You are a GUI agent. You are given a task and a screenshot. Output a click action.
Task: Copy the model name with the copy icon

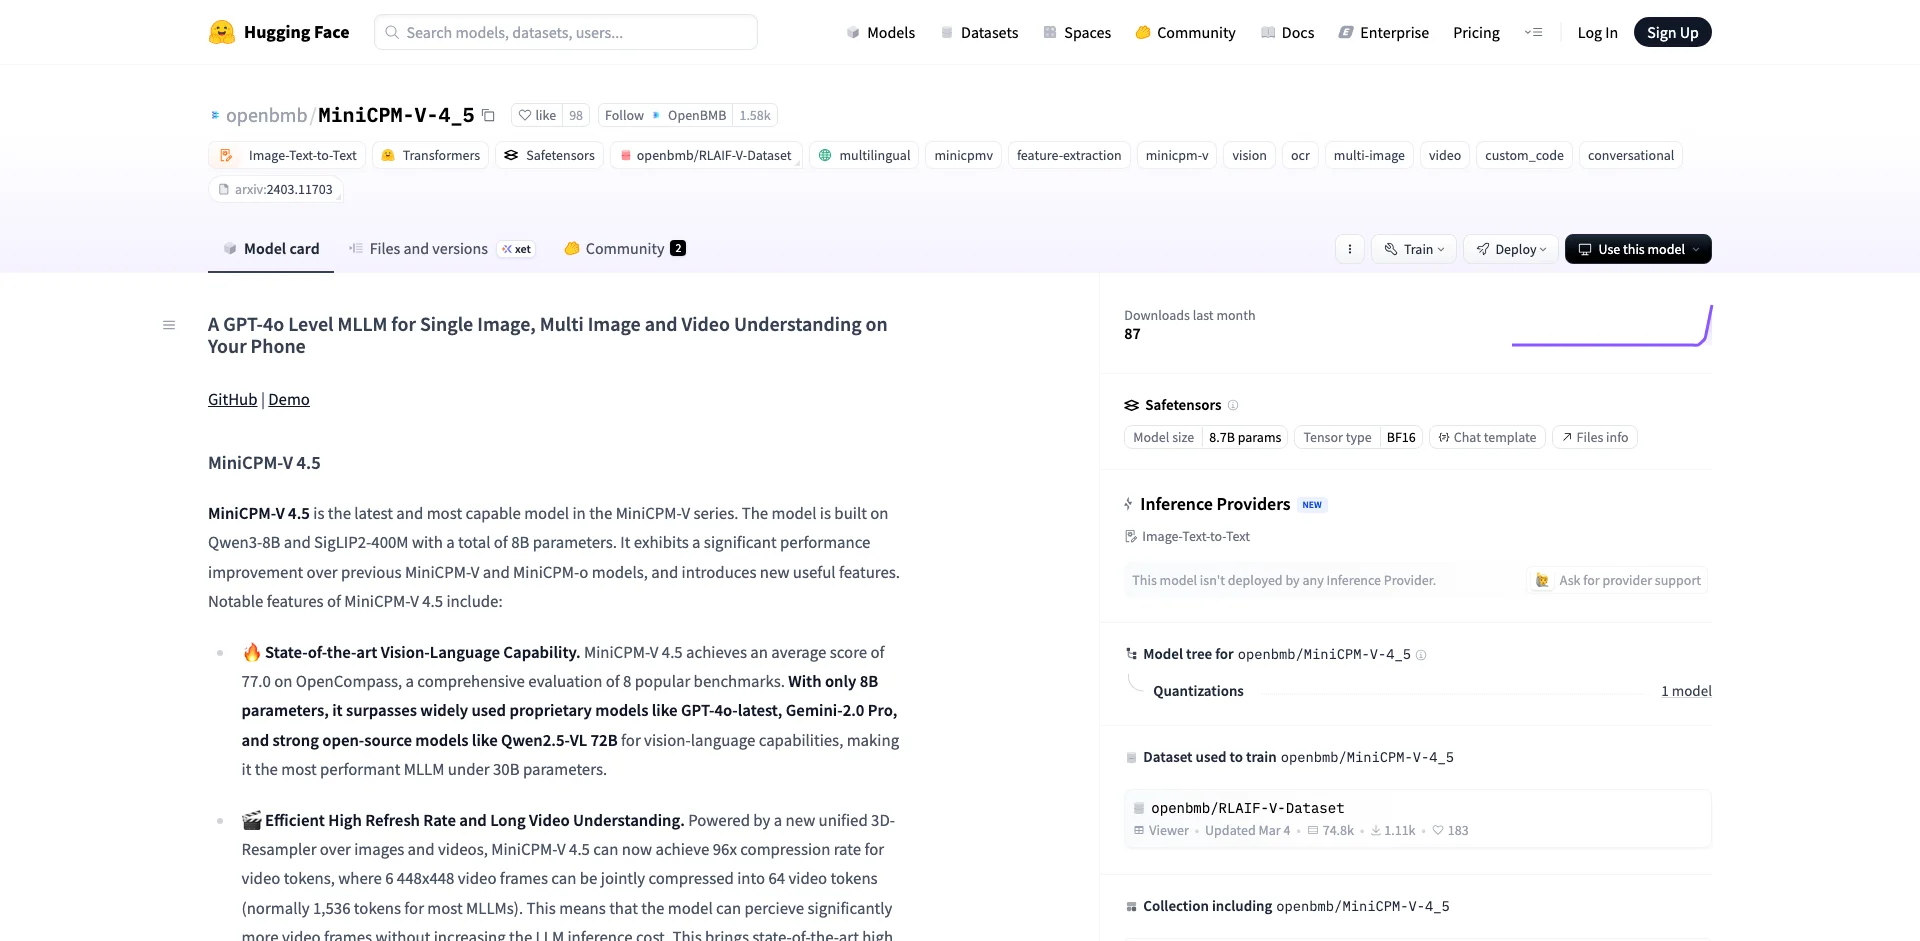point(488,115)
